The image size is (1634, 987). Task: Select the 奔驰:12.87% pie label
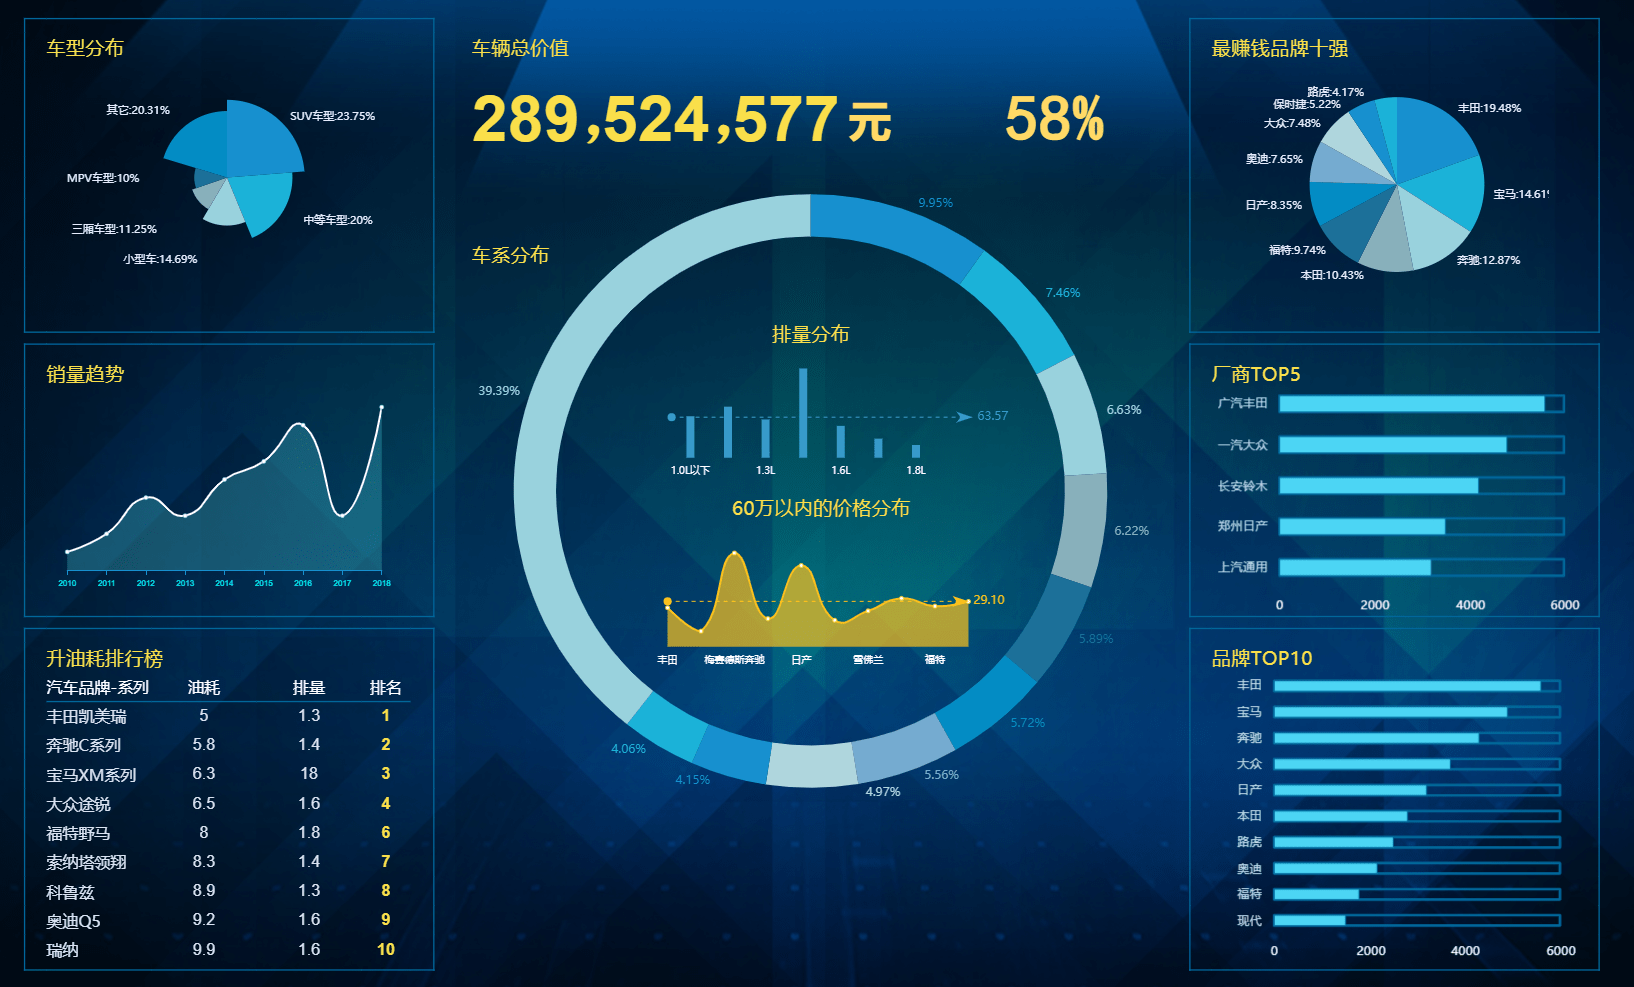1488,260
